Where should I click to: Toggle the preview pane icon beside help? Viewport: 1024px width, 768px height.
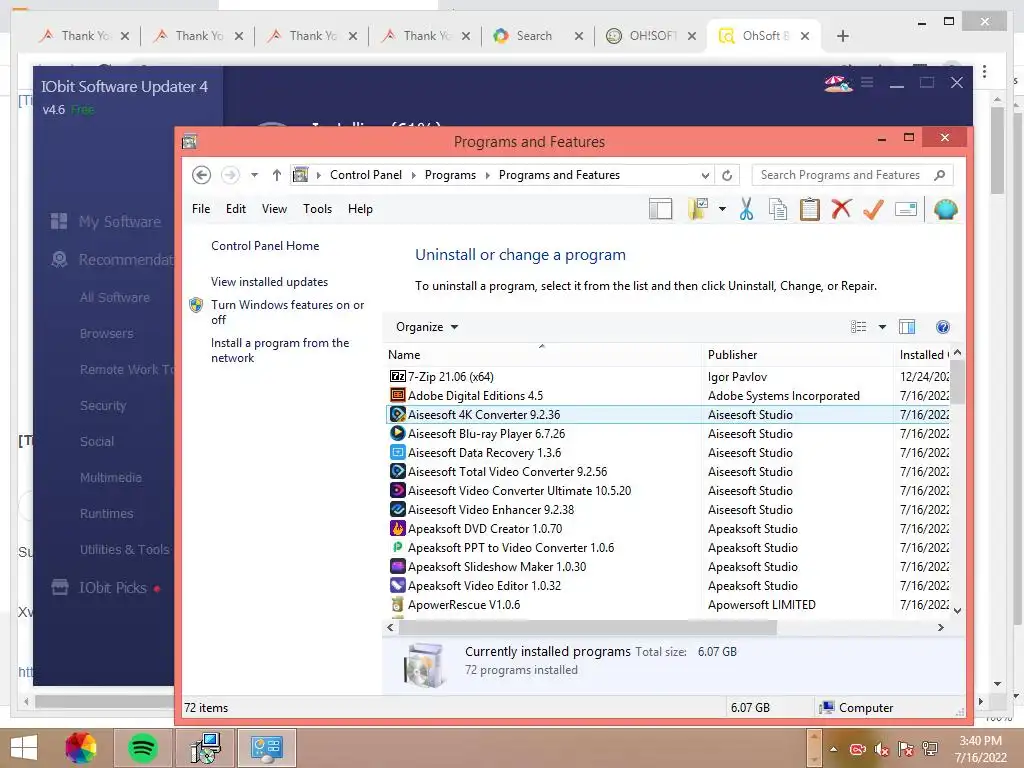click(x=907, y=327)
